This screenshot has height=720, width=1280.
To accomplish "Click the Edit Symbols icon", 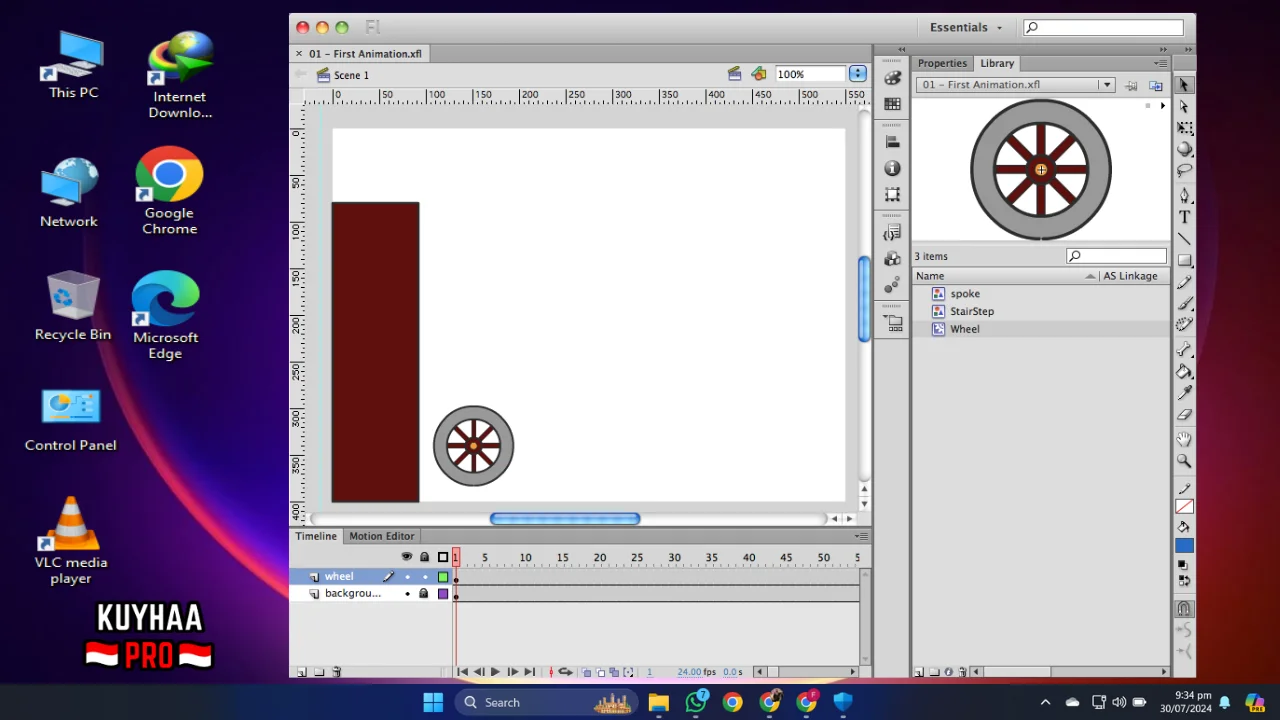I will (759, 74).
